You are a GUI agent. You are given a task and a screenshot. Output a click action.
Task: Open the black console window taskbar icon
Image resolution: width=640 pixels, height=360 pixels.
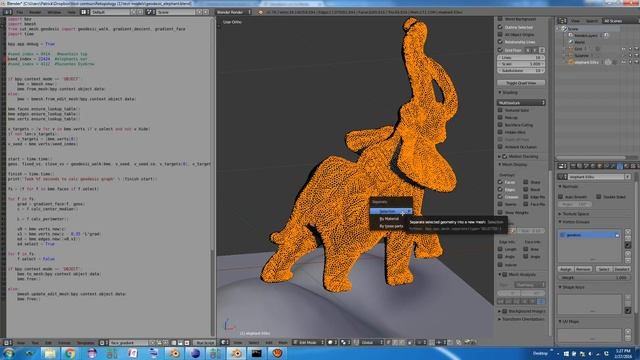point(257,353)
